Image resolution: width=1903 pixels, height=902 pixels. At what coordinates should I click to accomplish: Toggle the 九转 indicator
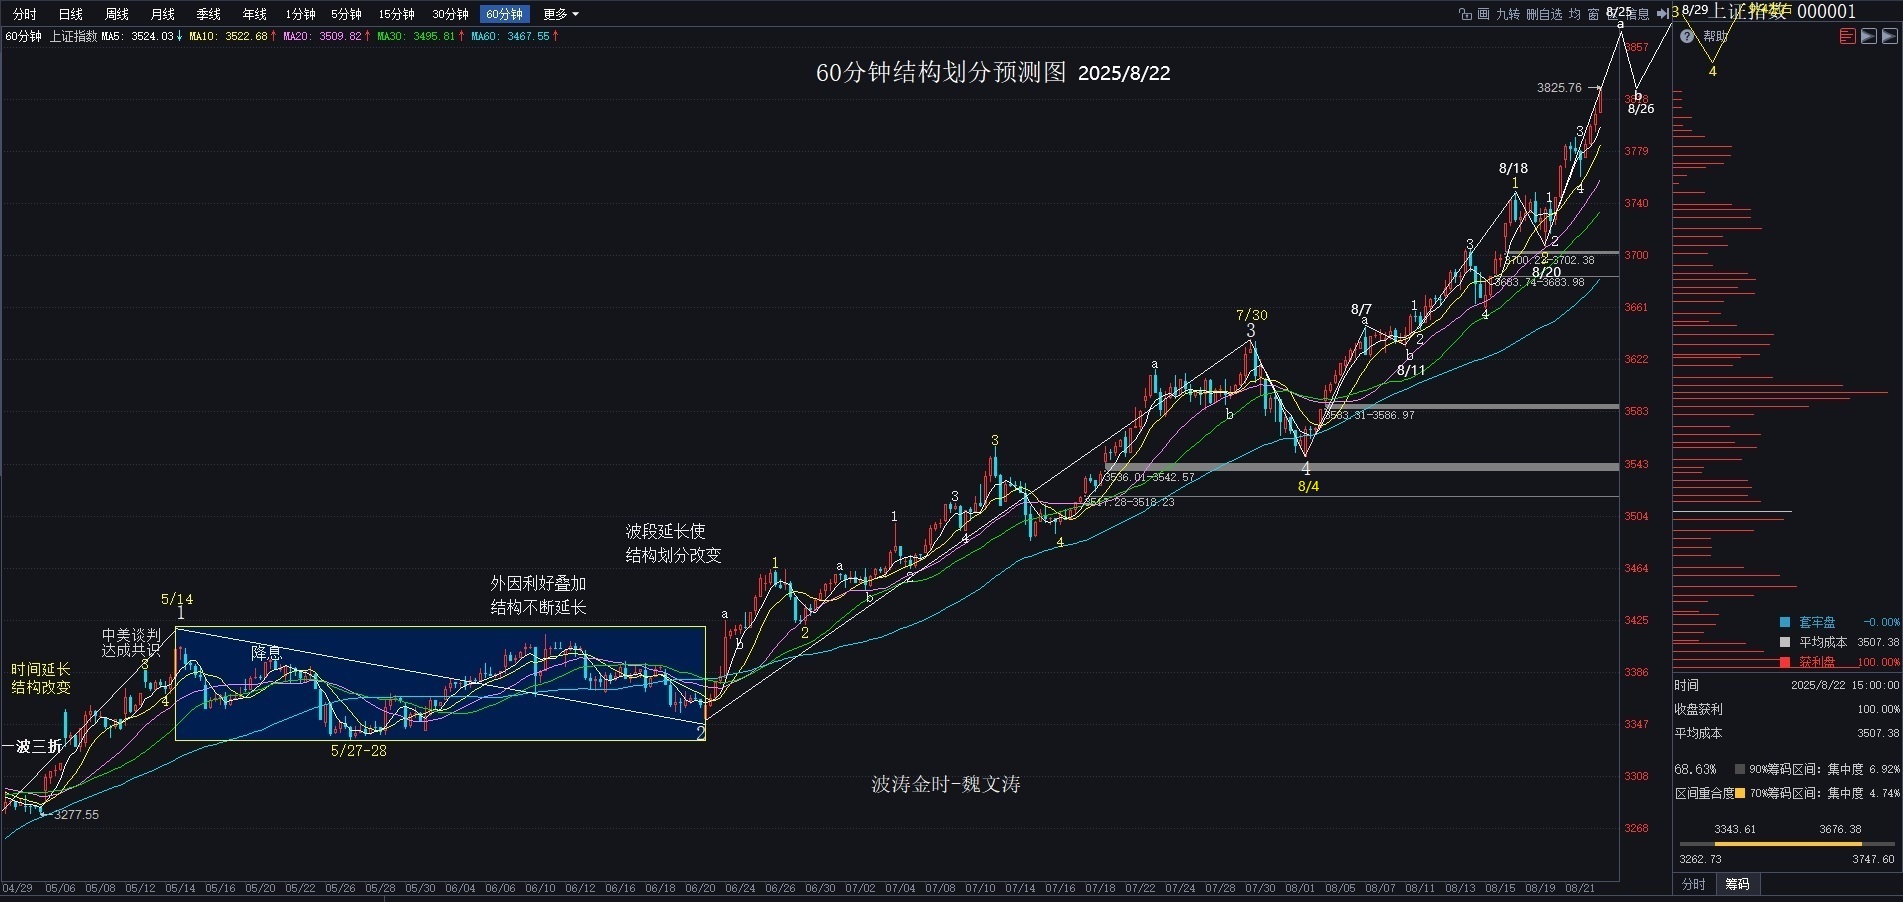(1508, 14)
